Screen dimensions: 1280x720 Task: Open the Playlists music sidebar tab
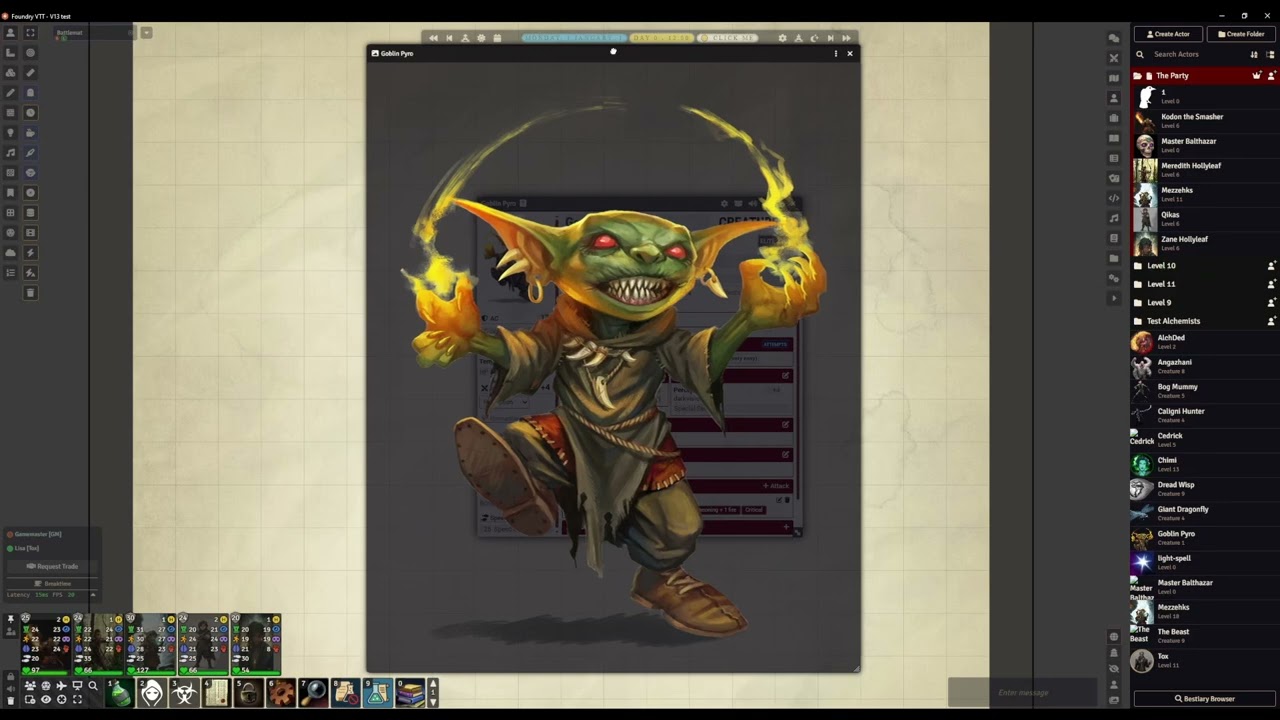pyautogui.click(x=1114, y=218)
